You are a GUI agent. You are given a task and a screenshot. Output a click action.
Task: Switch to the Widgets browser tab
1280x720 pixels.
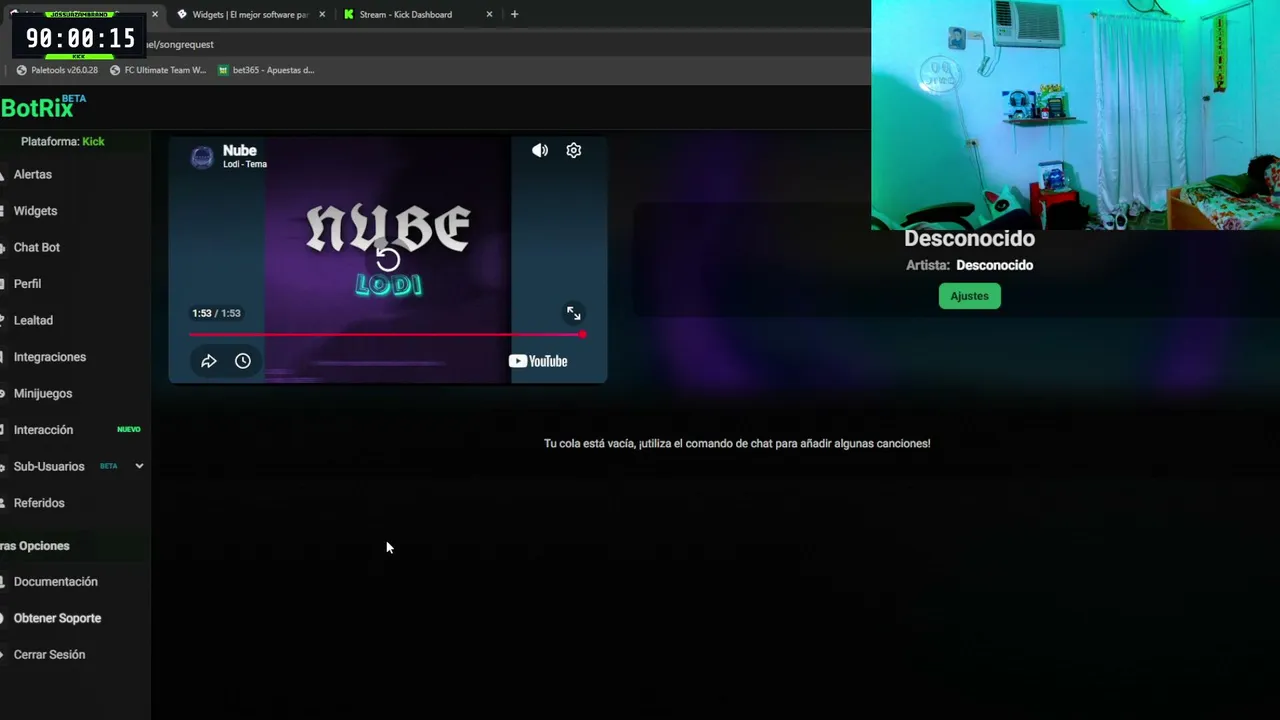(x=250, y=14)
